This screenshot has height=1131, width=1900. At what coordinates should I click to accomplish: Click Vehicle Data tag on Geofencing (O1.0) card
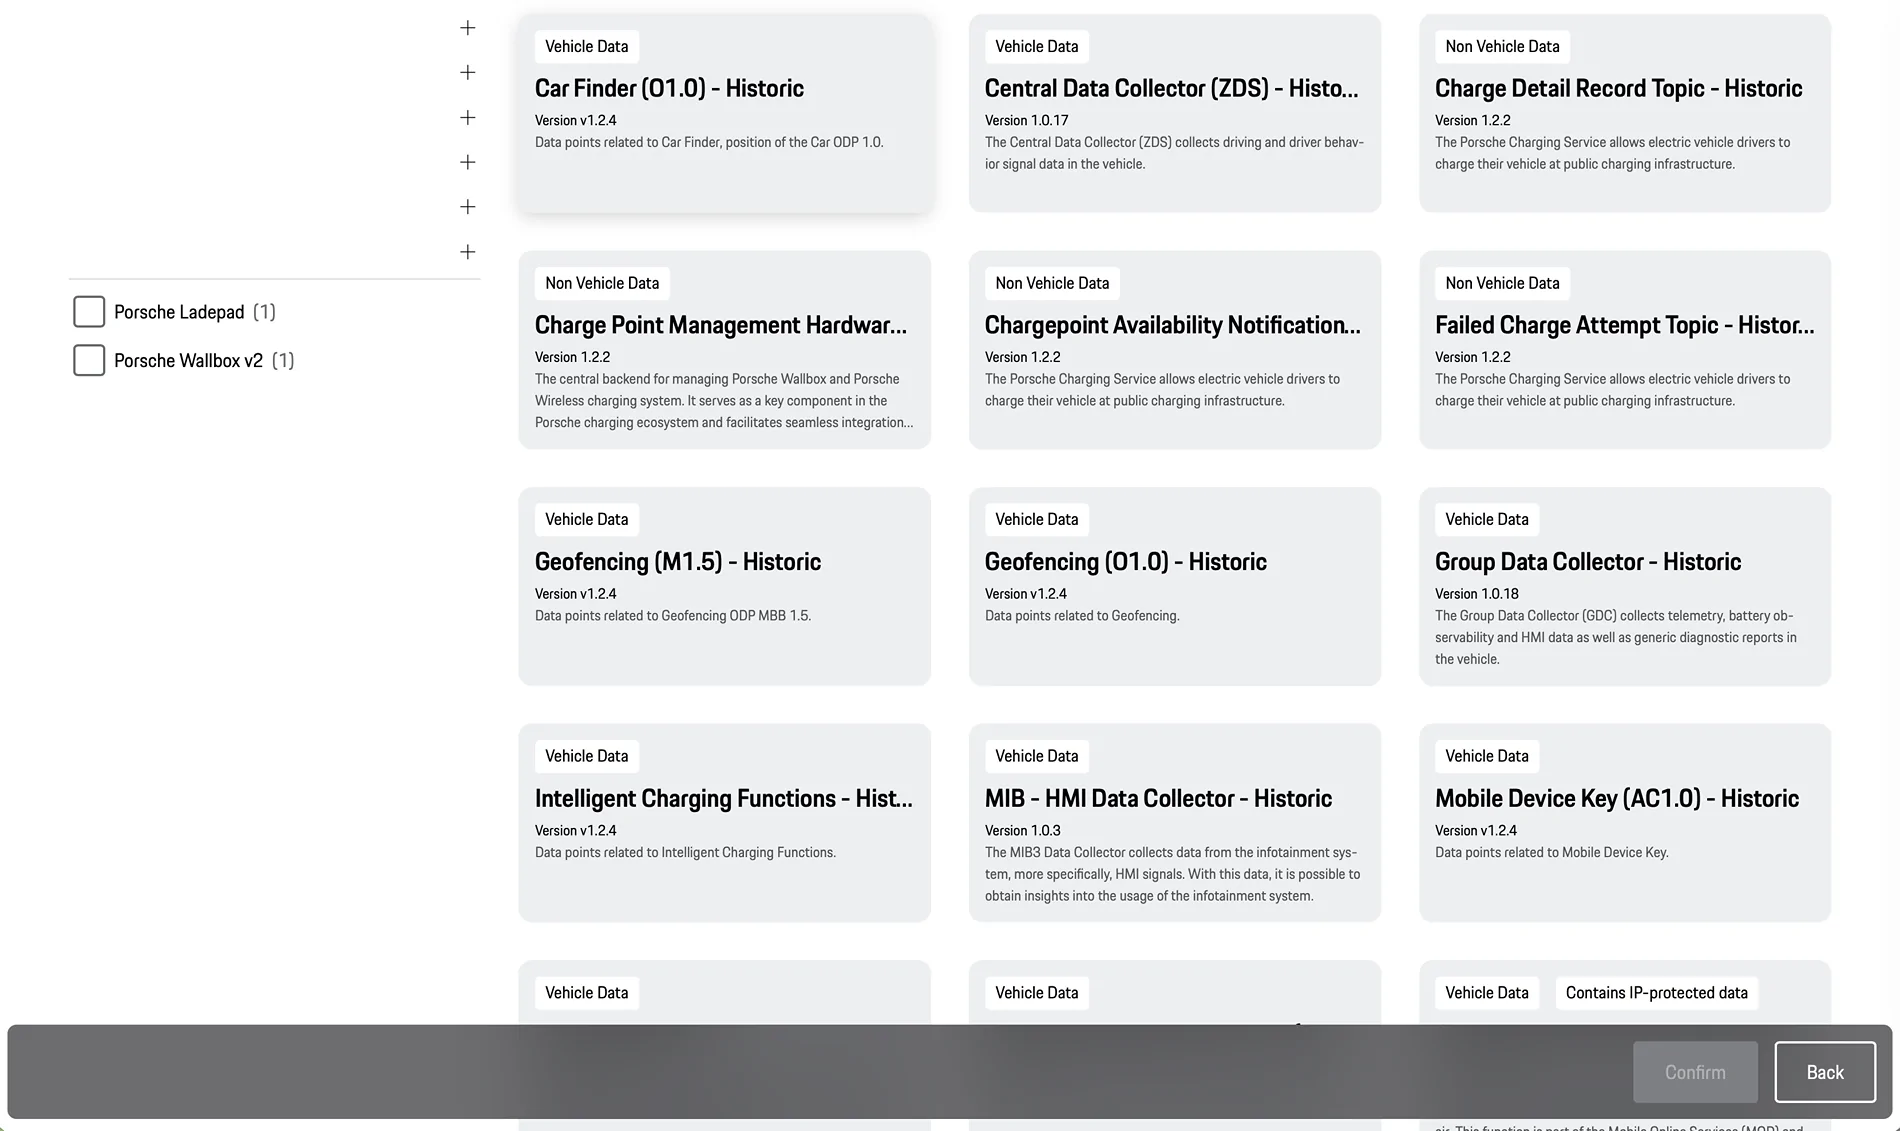(x=1037, y=519)
